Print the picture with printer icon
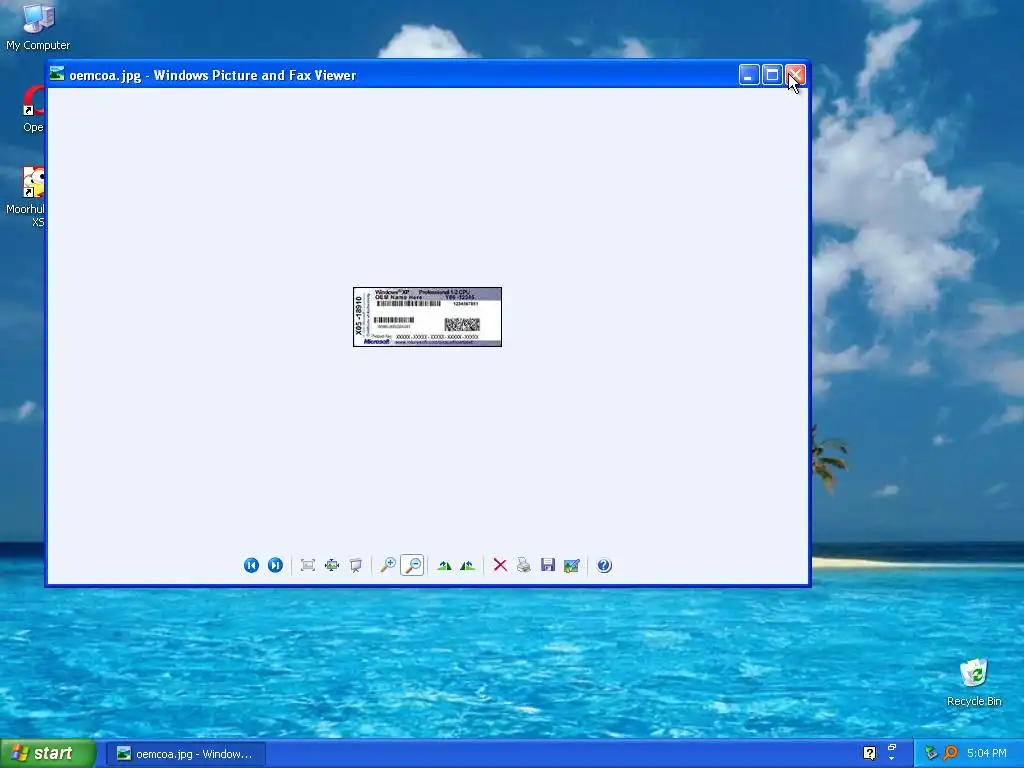 pos(524,566)
